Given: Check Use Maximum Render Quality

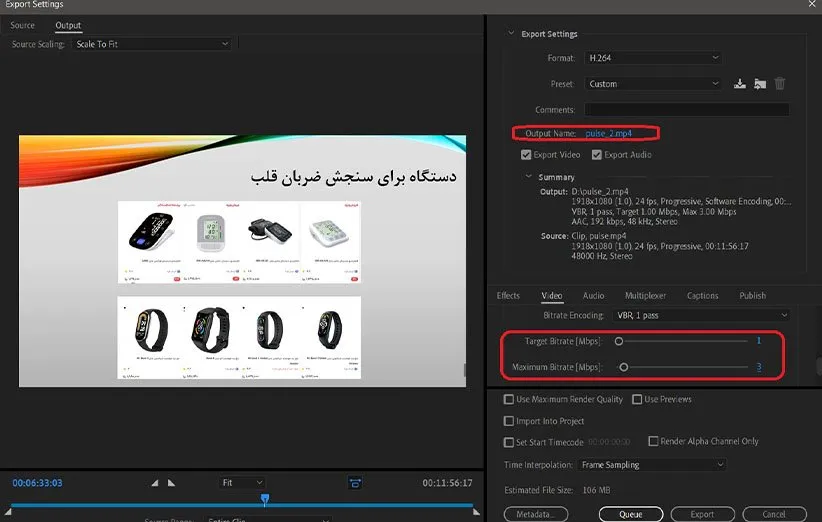Looking at the screenshot, I should click(509, 400).
